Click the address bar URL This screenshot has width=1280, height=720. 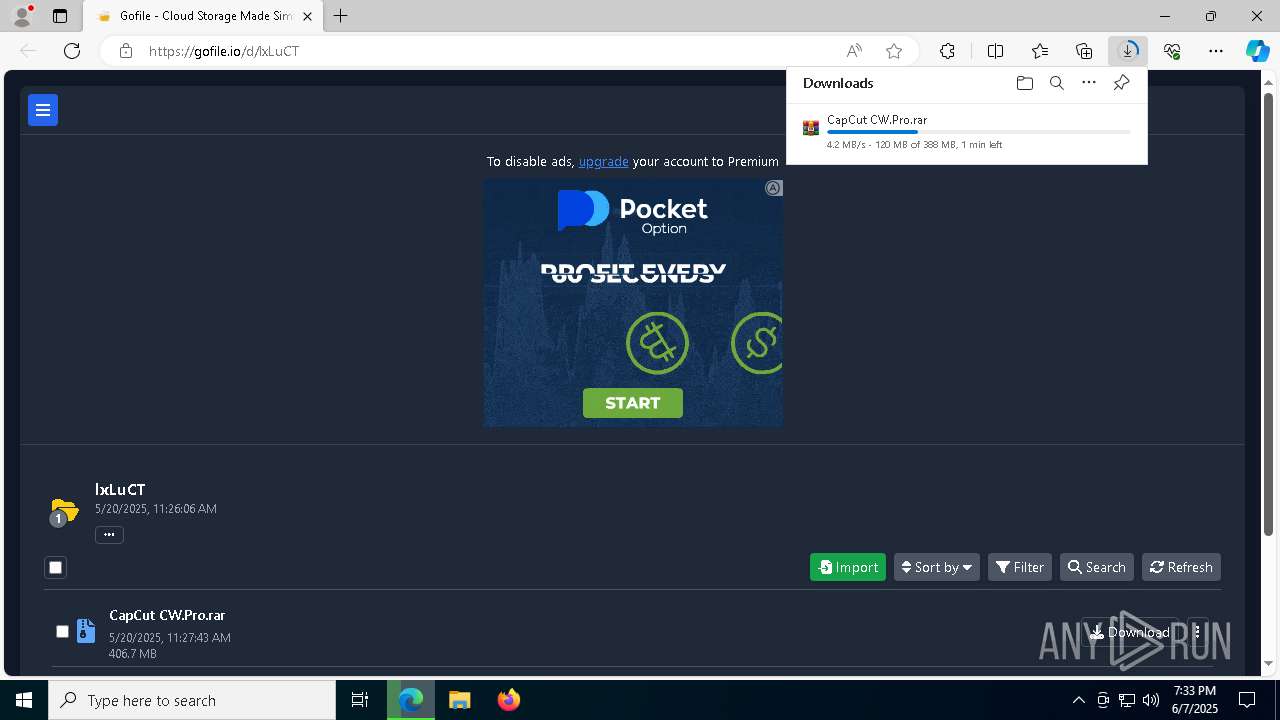(x=224, y=51)
